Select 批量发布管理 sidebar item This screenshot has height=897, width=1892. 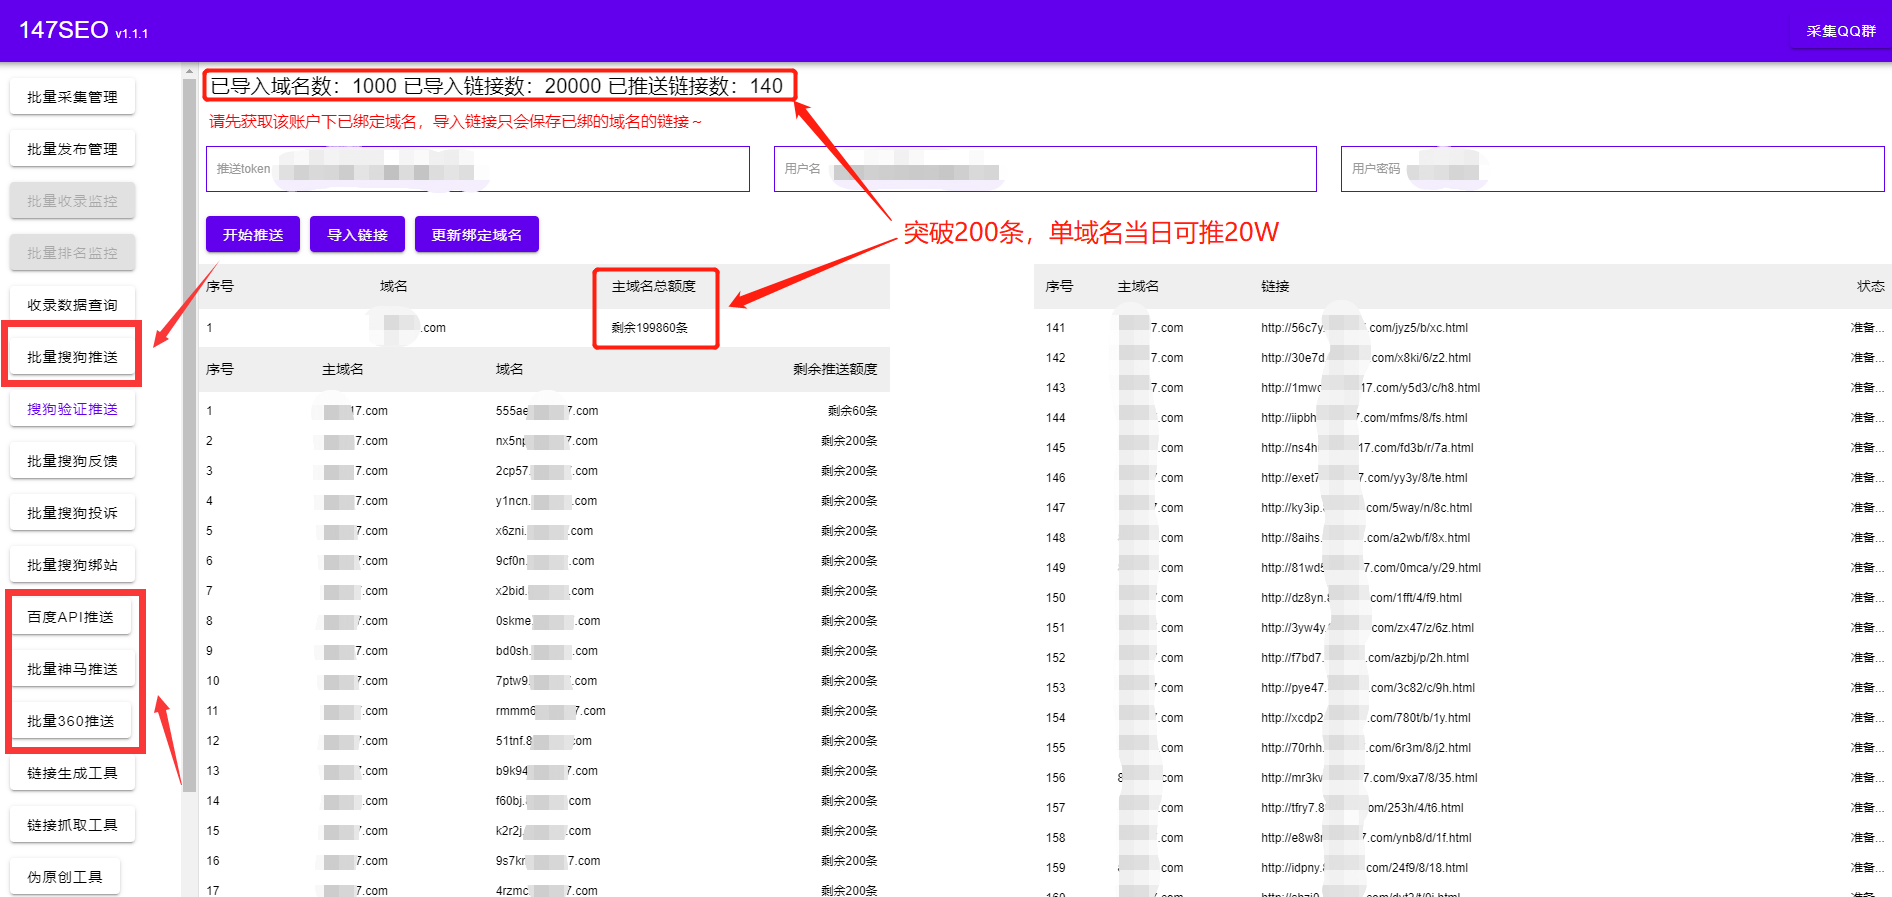click(x=72, y=149)
